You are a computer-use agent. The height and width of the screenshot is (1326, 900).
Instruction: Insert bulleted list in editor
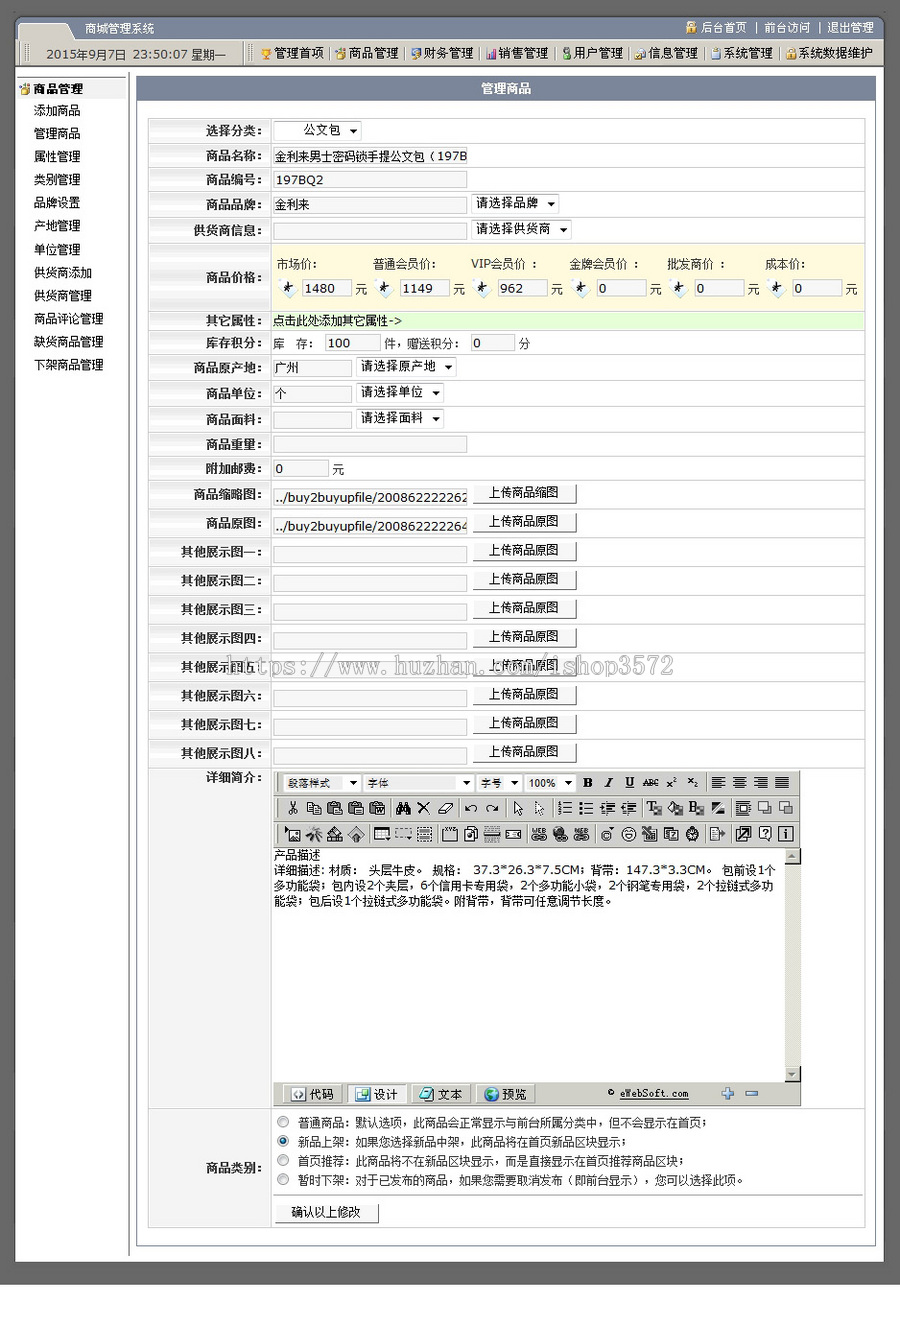(586, 808)
